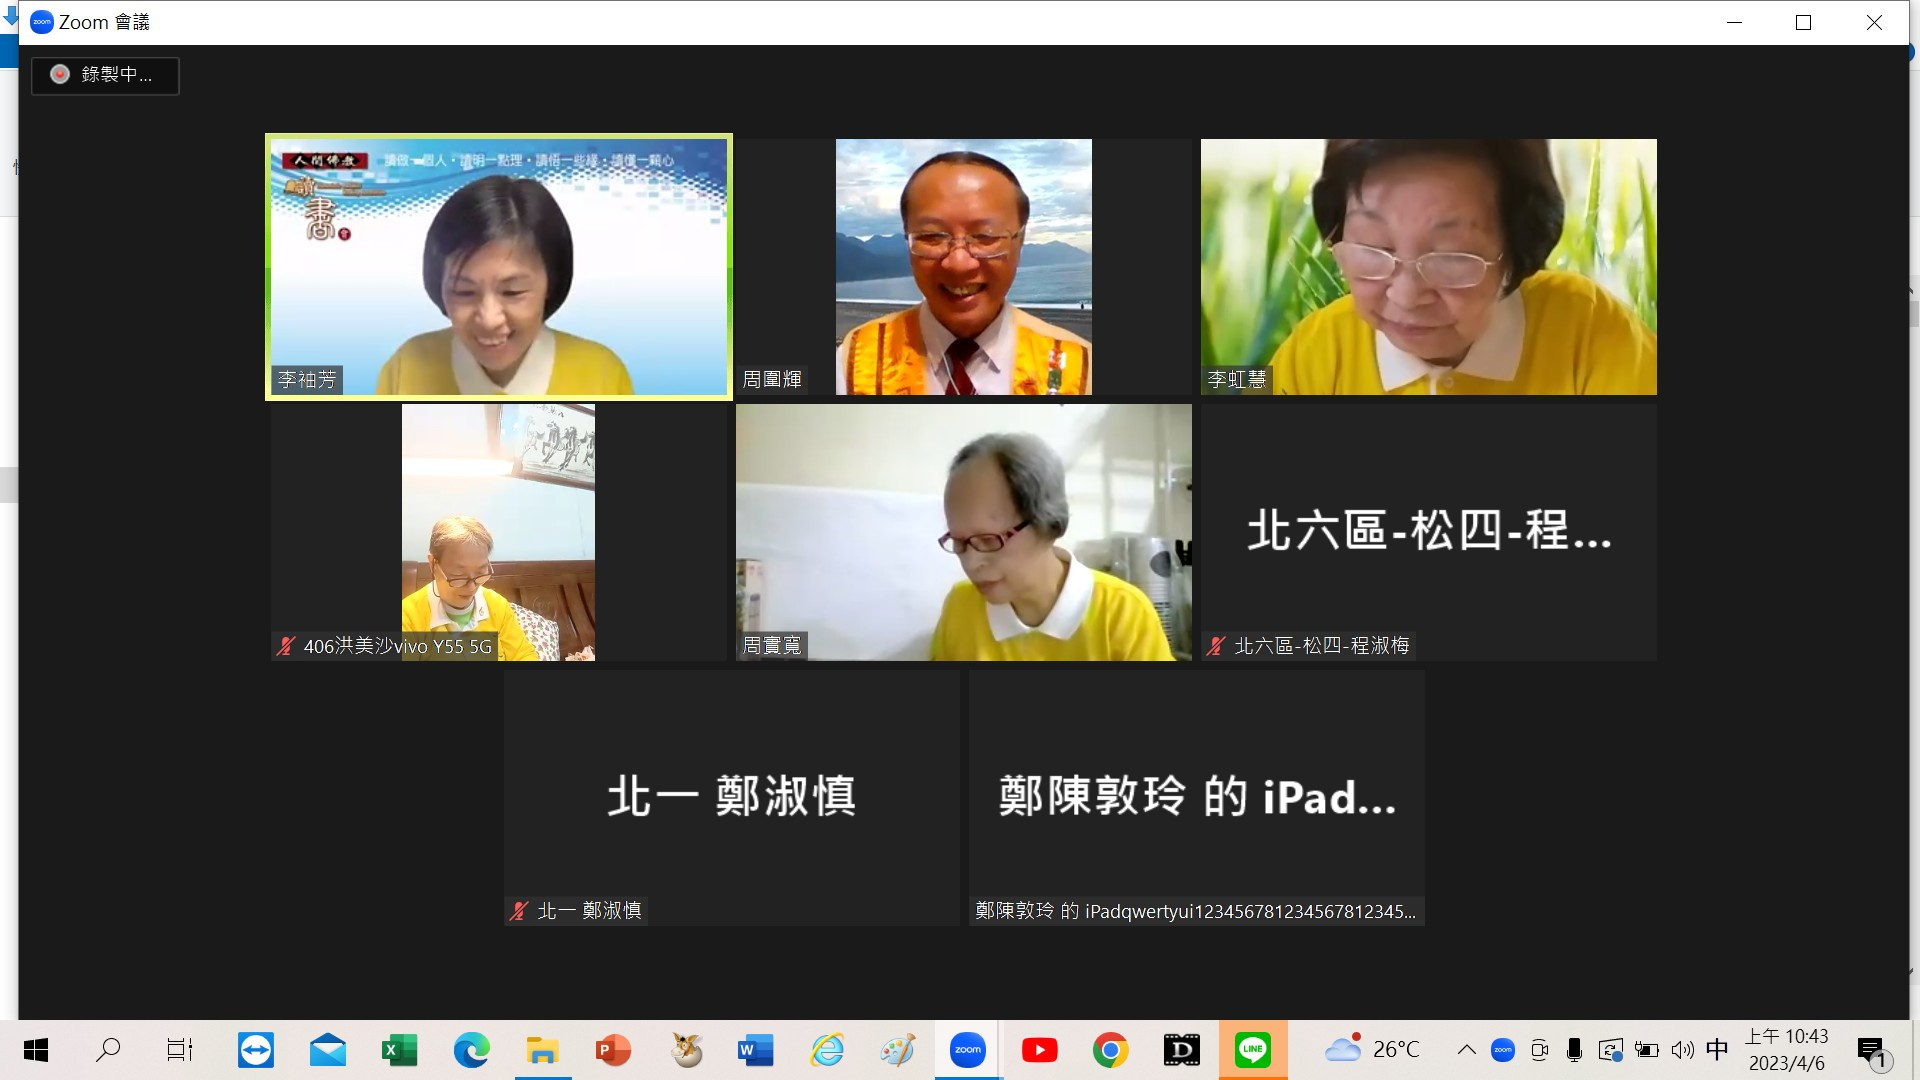1920x1080 pixels.
Task: Click the recording indicator button
Action: [105, 75]
